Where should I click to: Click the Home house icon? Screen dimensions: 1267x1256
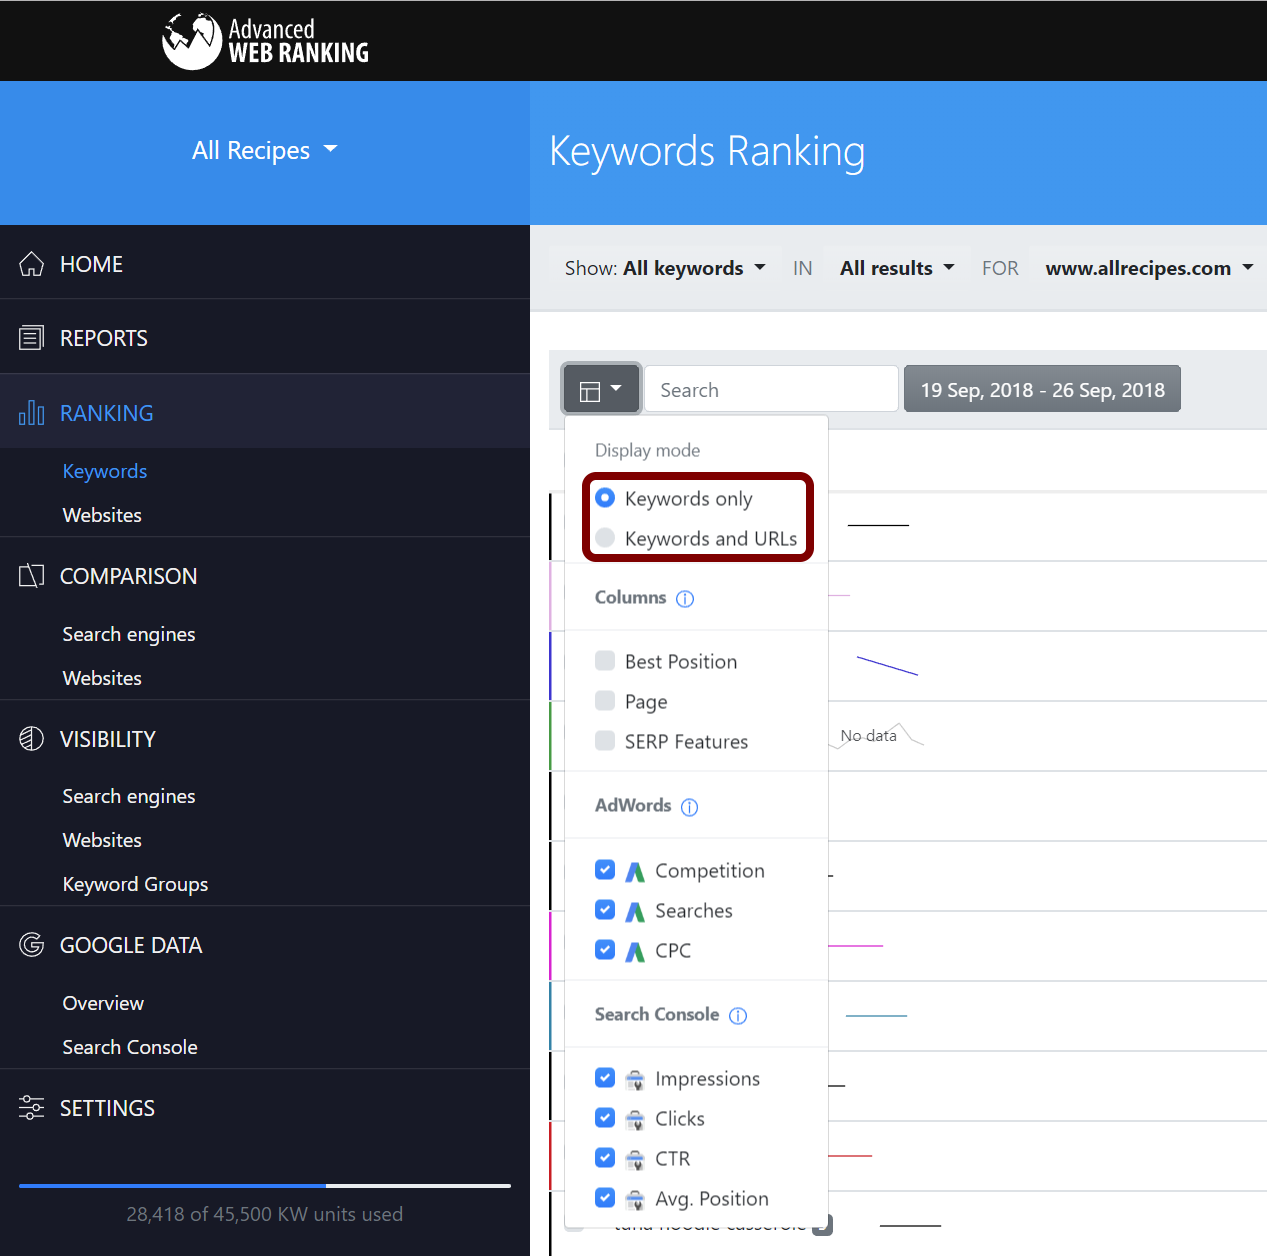click(x=32, y=264)
